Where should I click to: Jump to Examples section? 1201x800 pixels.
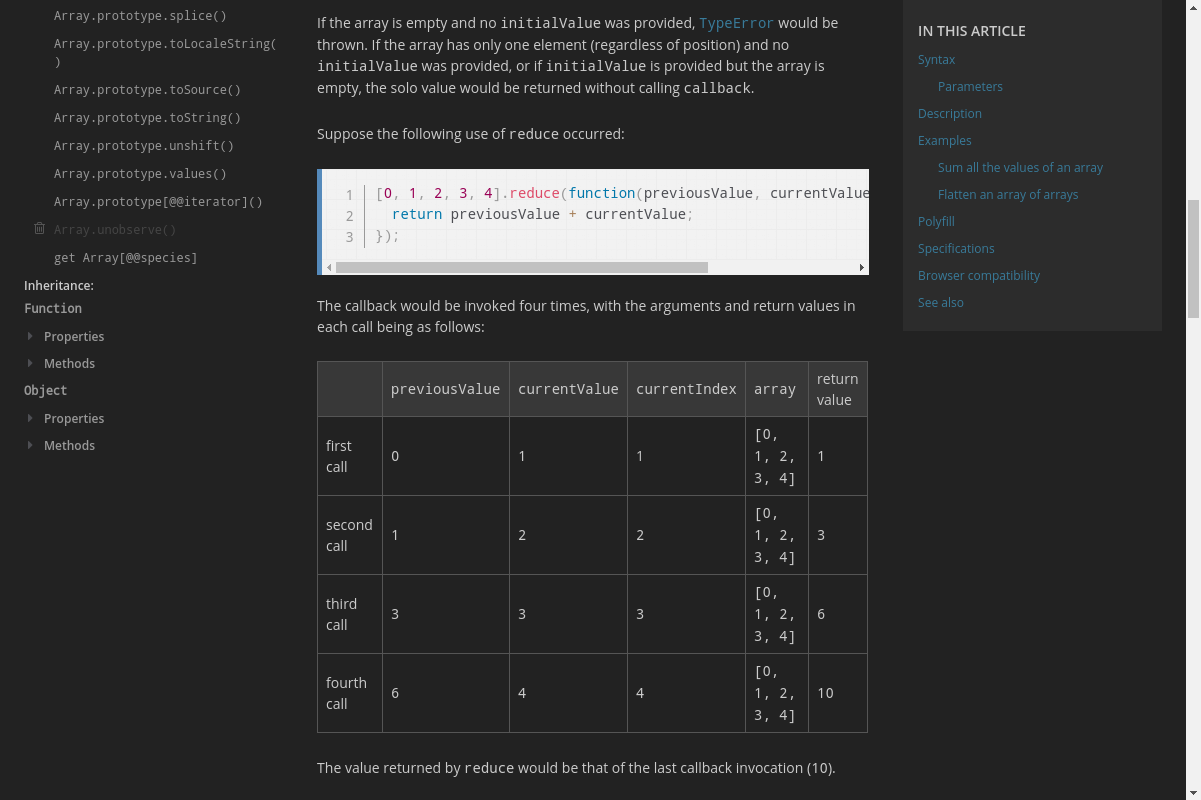click(945, 141)
